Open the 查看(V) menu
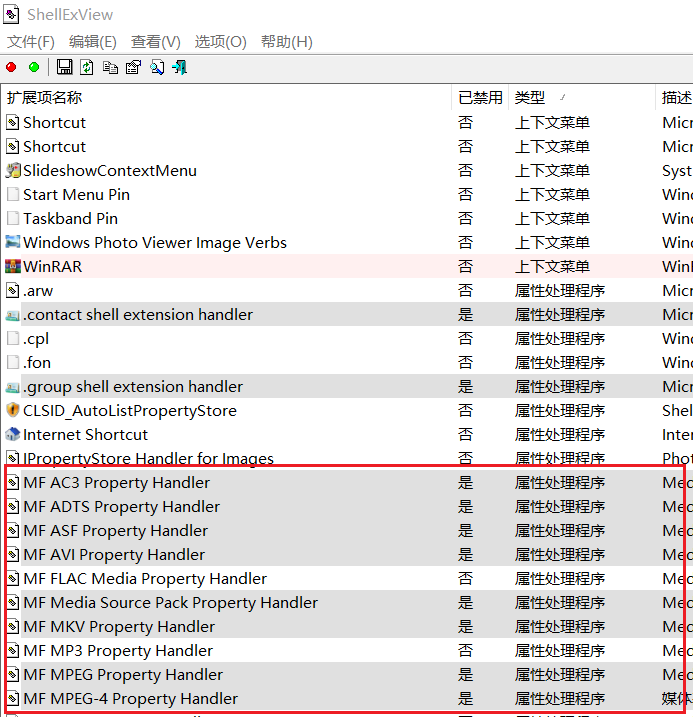The image size is (693, 717). pos(155,41)
